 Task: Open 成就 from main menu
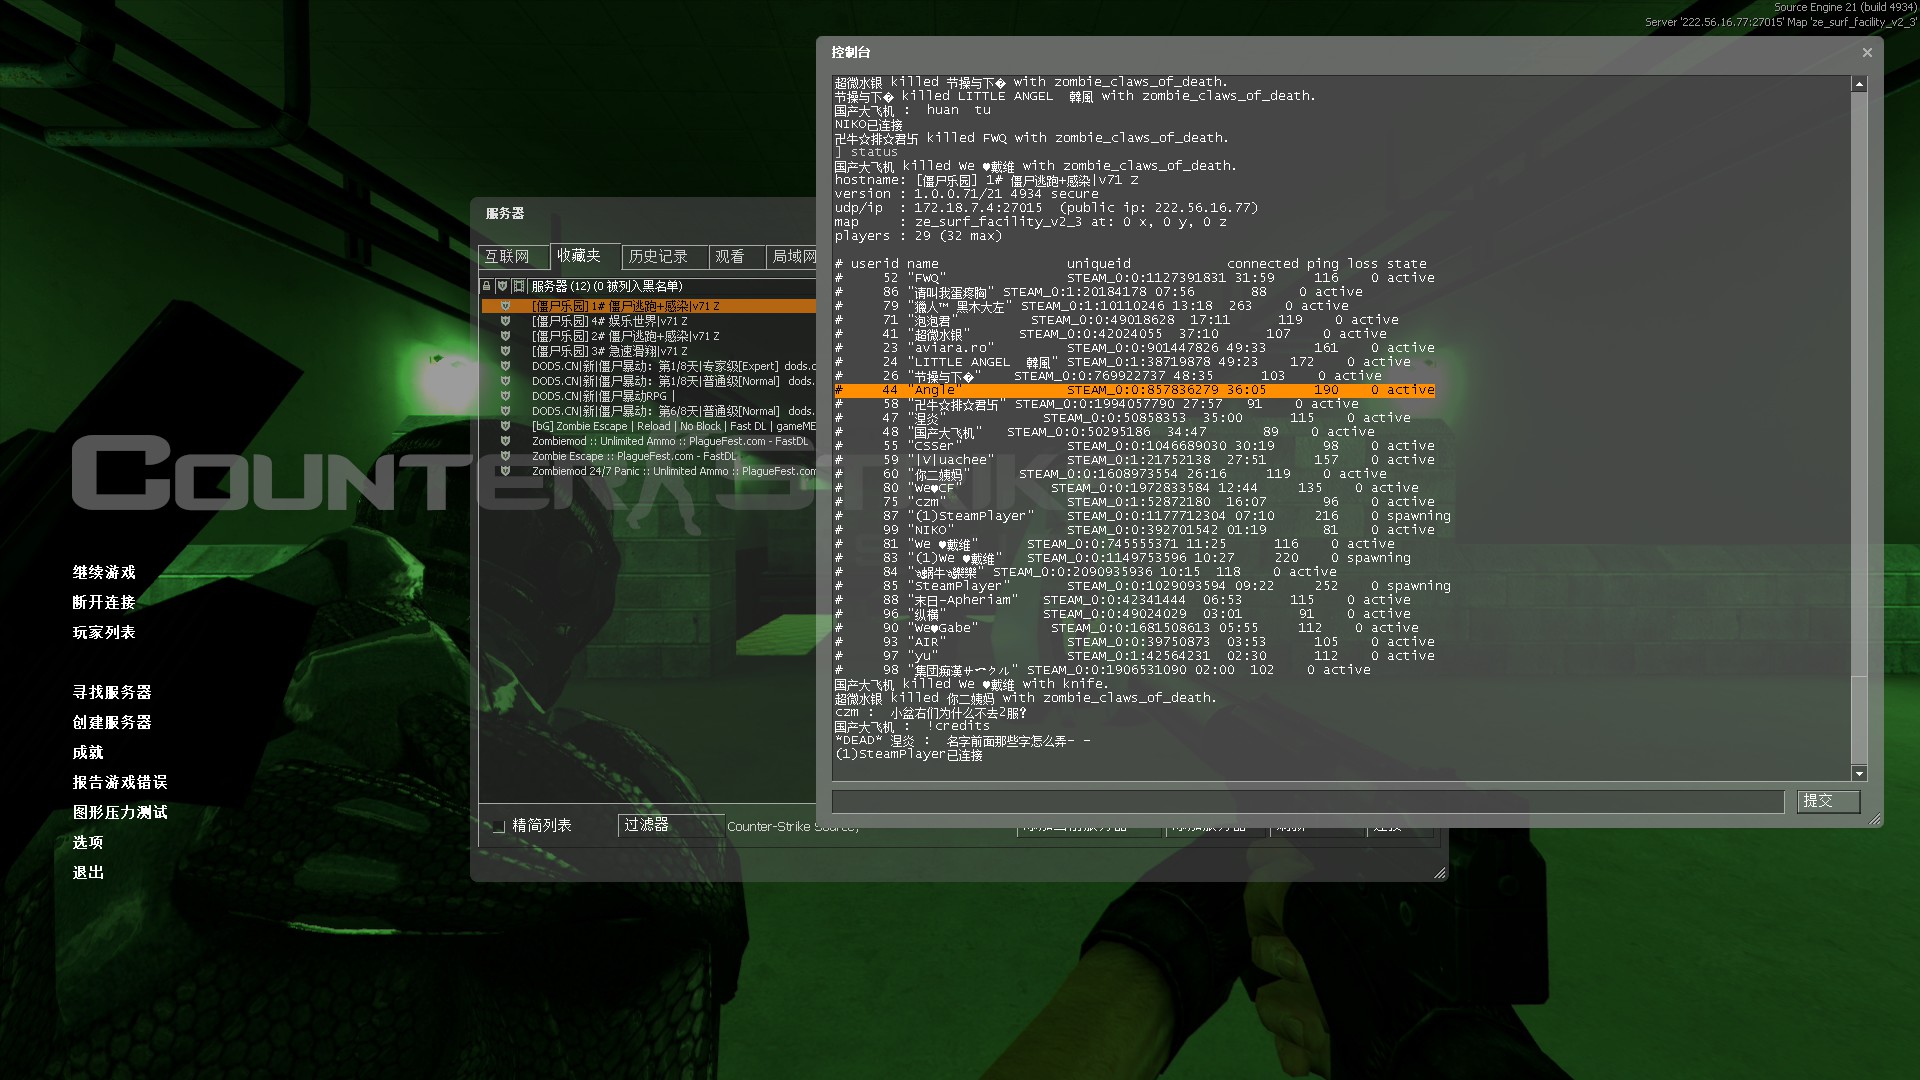pos(88,752)
